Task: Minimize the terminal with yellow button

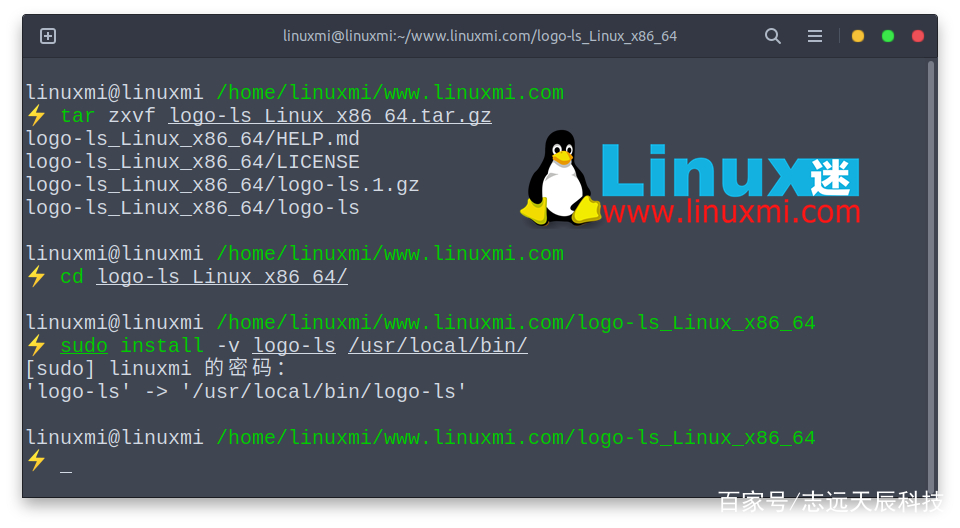Action: pyautogui.click(x=858, y=36)
